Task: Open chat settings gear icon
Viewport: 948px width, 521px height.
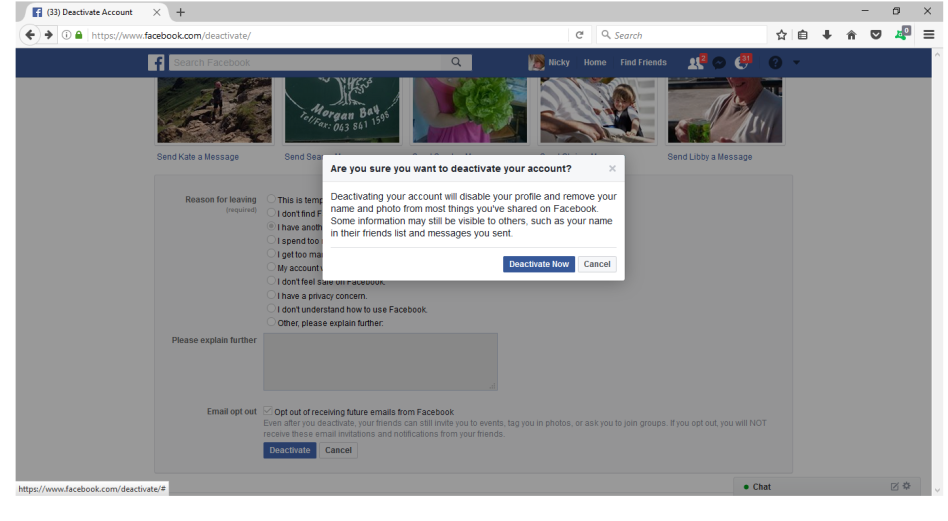Action: click(x=906, y=486)
